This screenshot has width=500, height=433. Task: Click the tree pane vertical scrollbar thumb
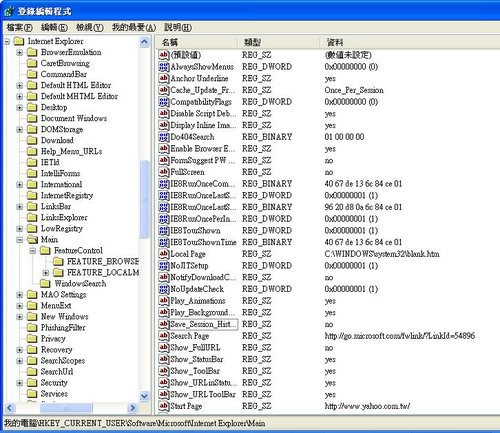point(144,199)
